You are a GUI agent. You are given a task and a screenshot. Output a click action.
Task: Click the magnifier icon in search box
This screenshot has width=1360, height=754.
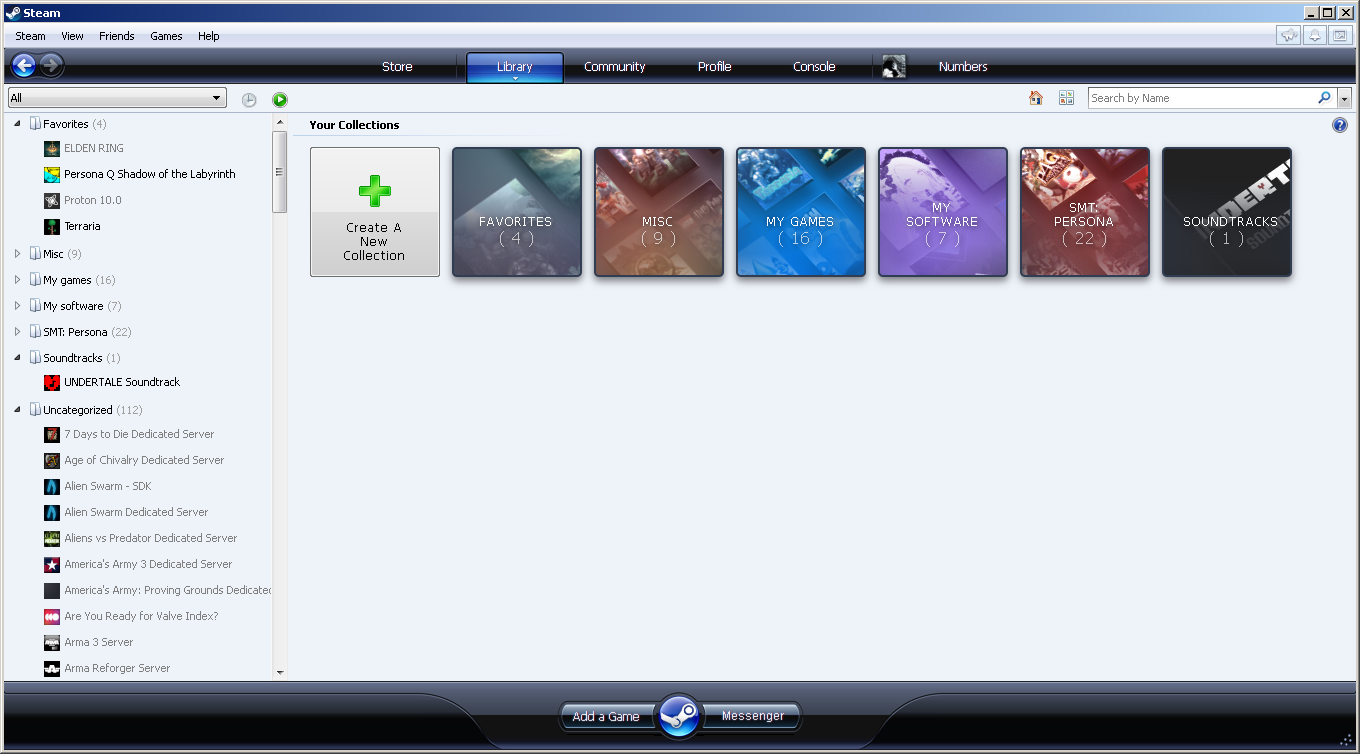click(1325, 98)
